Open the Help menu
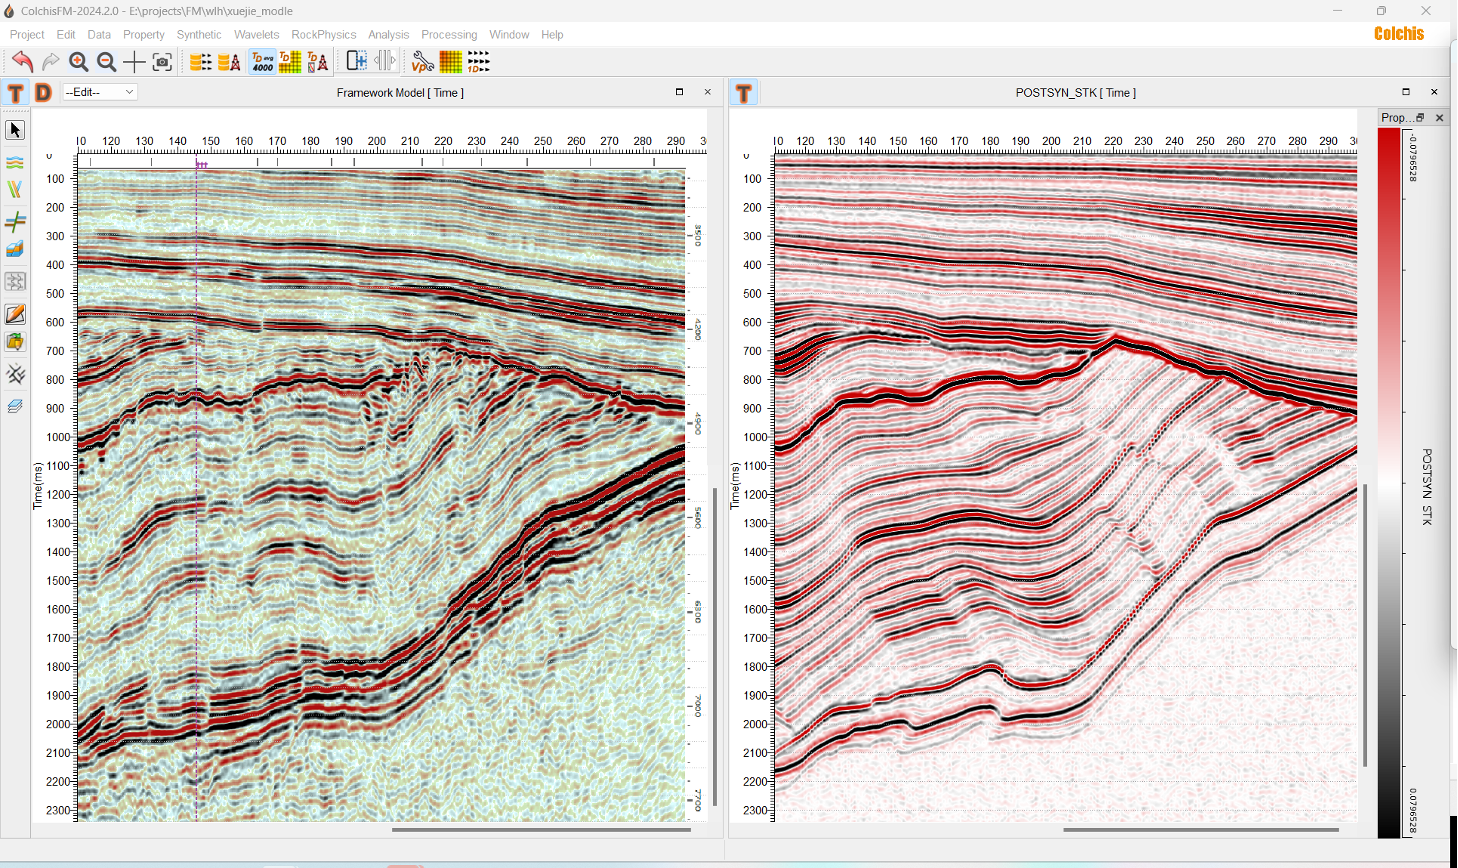1458x868 pixels. (552, 34)
